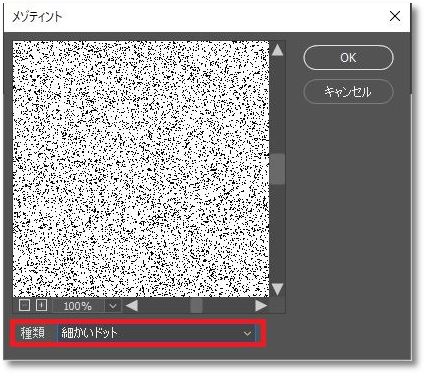
Task: Click the 100% zoom percentage field
Action: click(78, 306)
